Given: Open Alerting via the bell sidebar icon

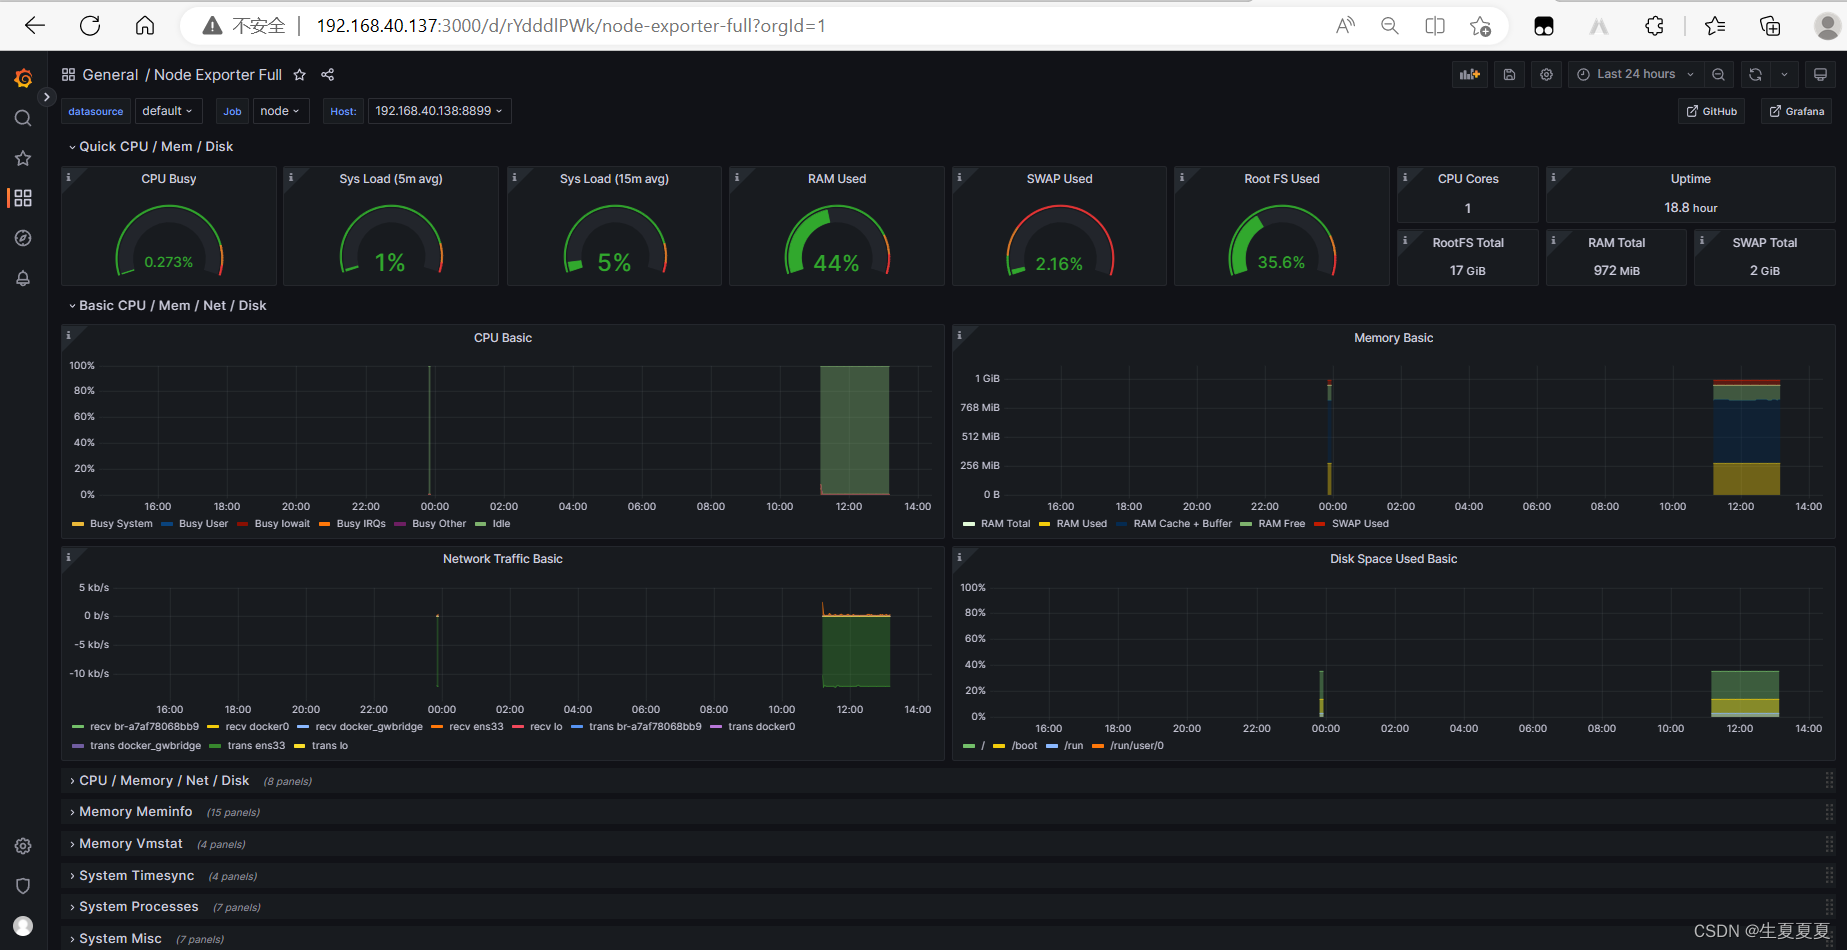Looking at the screenshot, I should (x=22, y=278).
